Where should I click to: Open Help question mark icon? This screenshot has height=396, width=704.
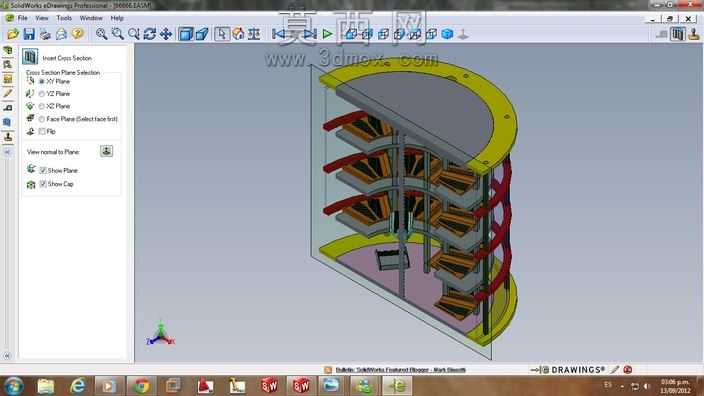click(x=78, y=34)
